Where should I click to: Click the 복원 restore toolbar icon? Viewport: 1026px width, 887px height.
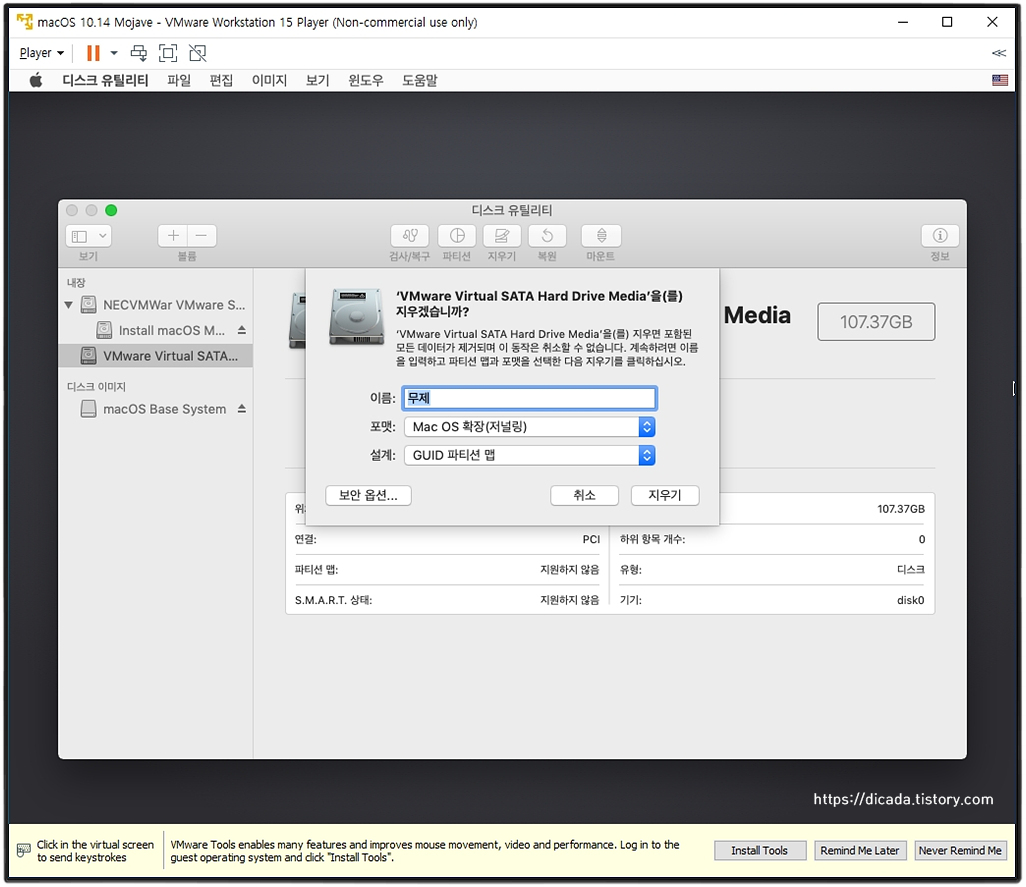[x=547, y=235]
